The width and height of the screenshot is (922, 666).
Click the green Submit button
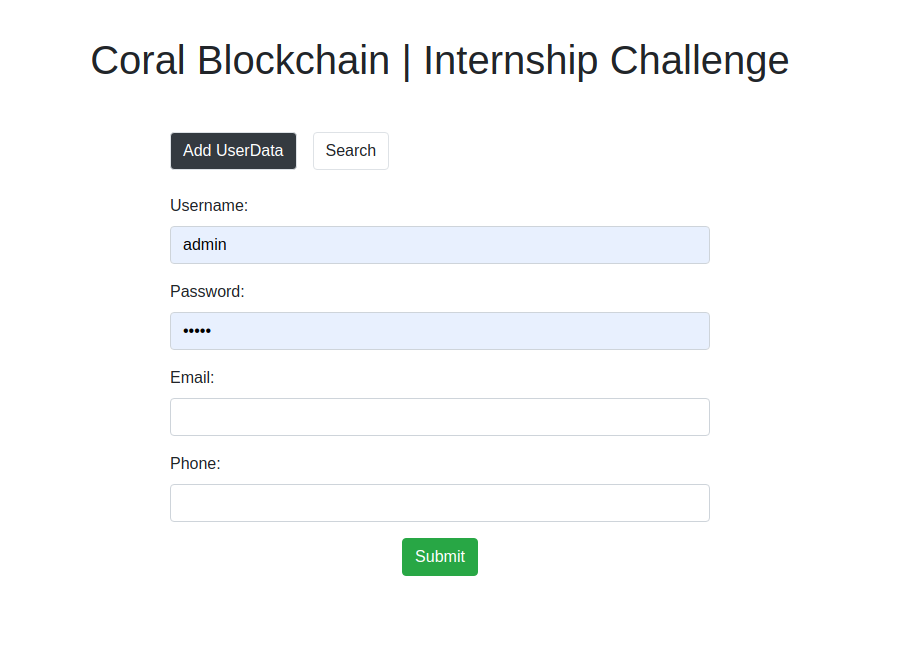[x=440, y=557]
